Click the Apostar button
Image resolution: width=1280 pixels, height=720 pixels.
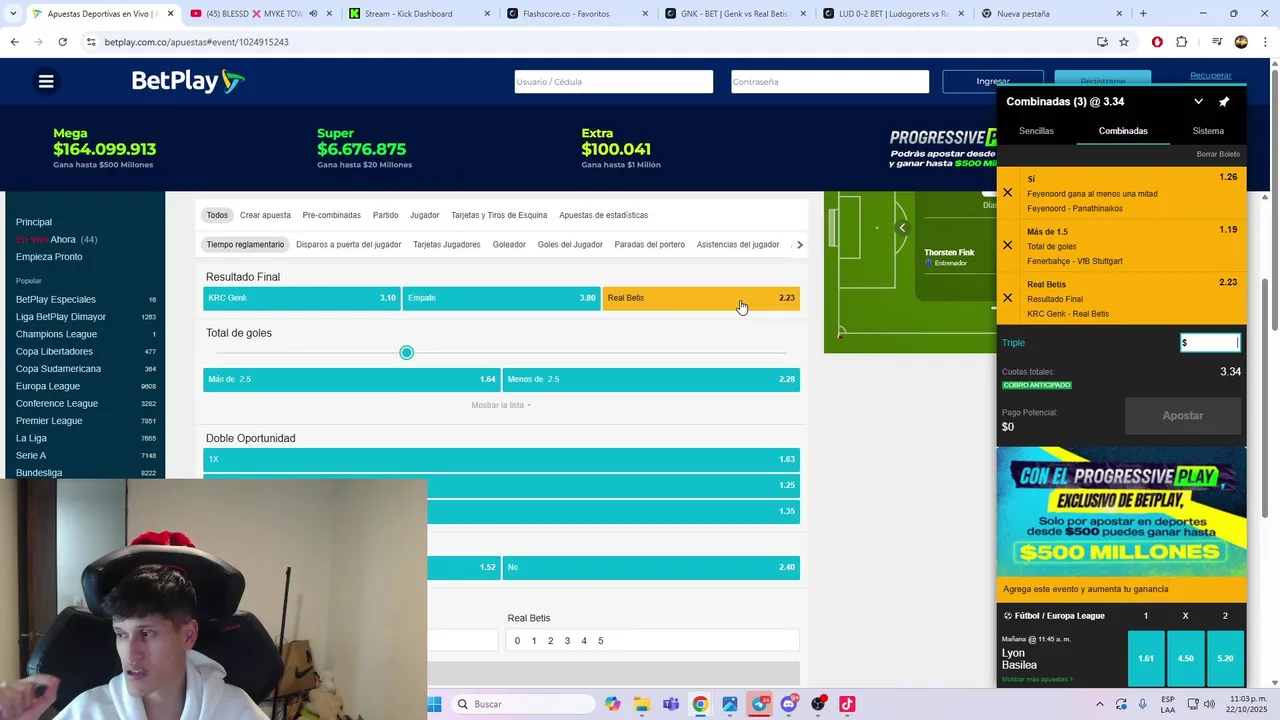(x=1183, y=416)
